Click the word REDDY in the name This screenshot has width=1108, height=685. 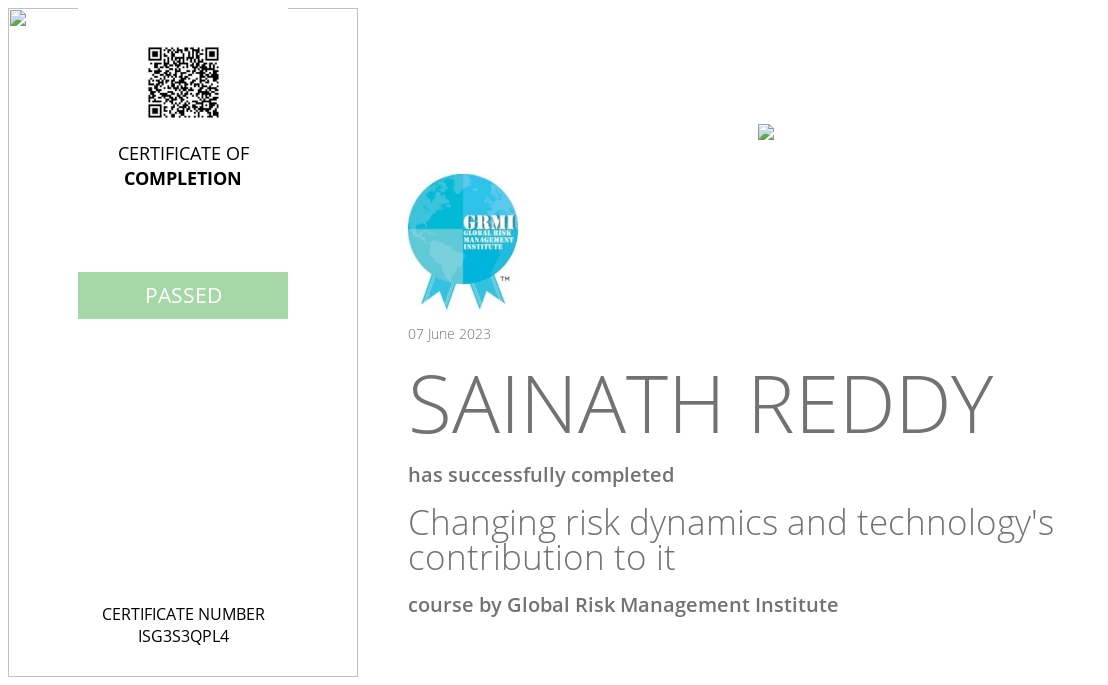point(872,404)
